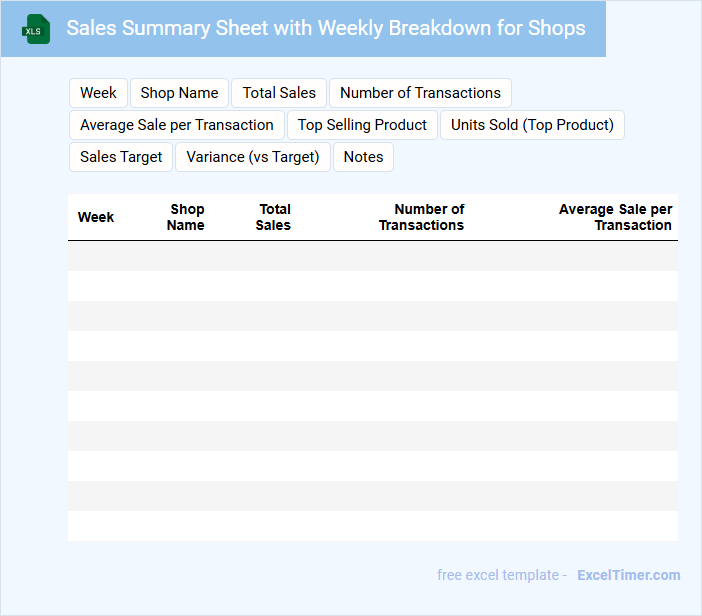Select the Shop Name tag
702x616 pixels.
pos(179,93)
